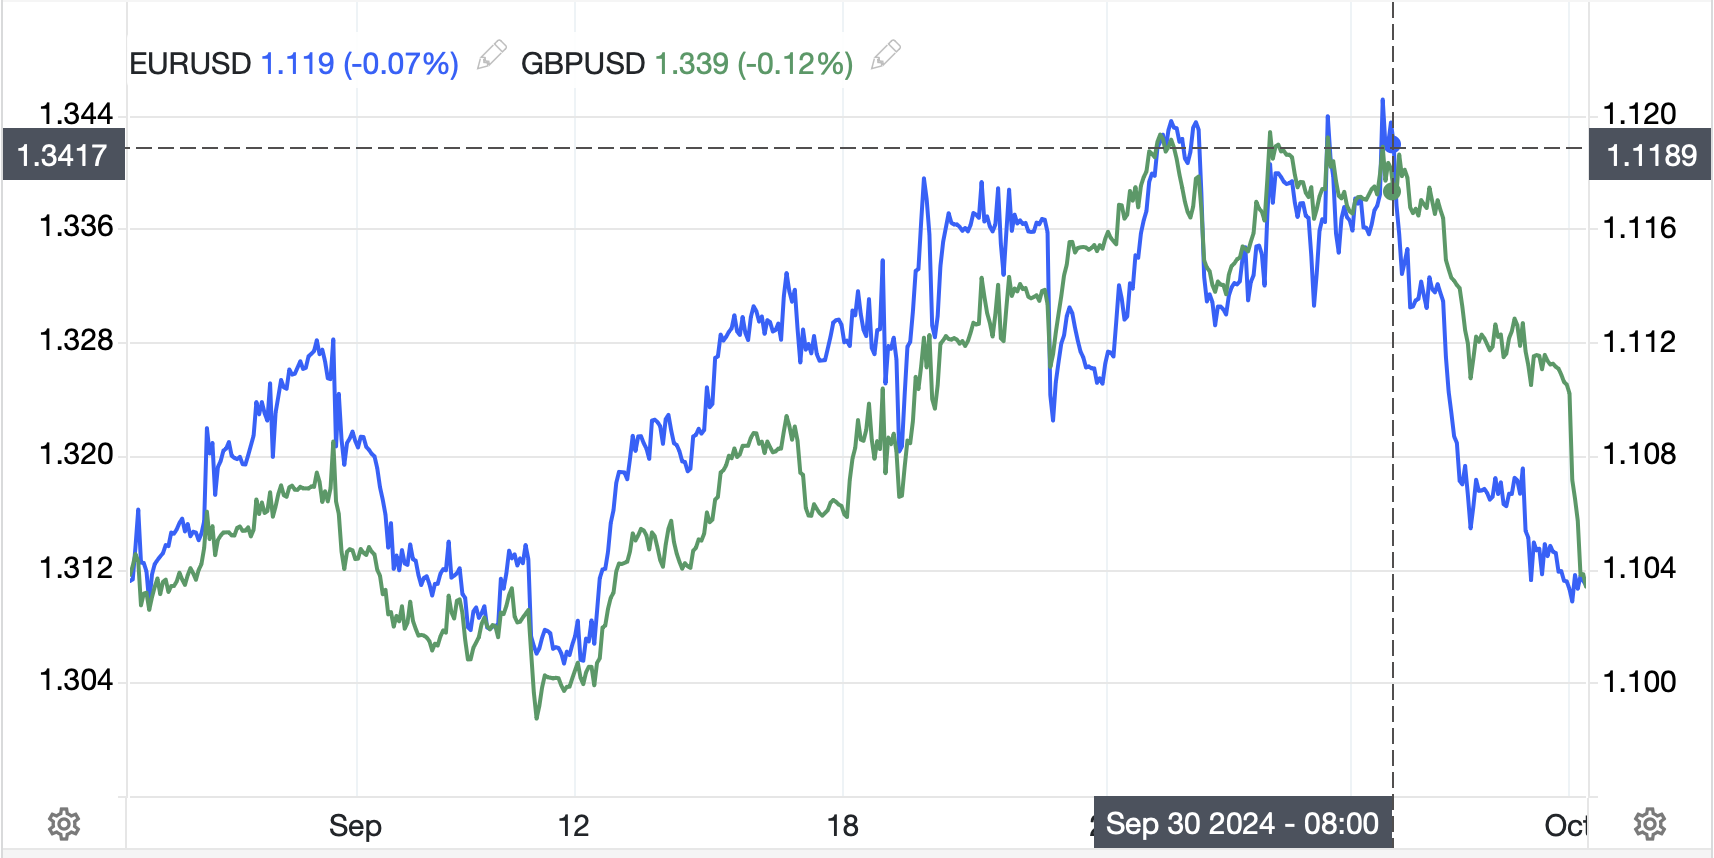Click the Sep 30 2024 - 08:00 date label
Image resolution: width=1714 pixels, height=858 pixels.
pyautogui.click(x=1242, y=823)
